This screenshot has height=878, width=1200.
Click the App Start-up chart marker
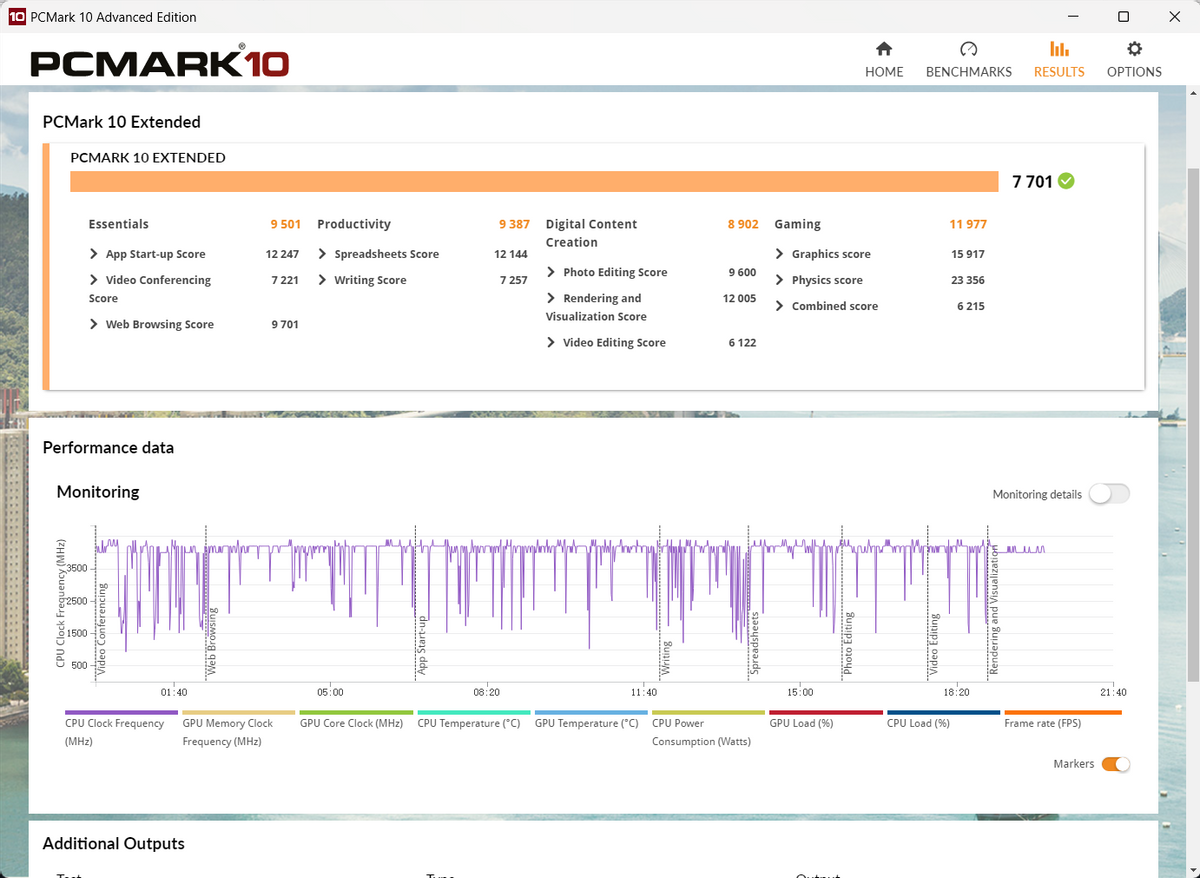tap(422, 645)
